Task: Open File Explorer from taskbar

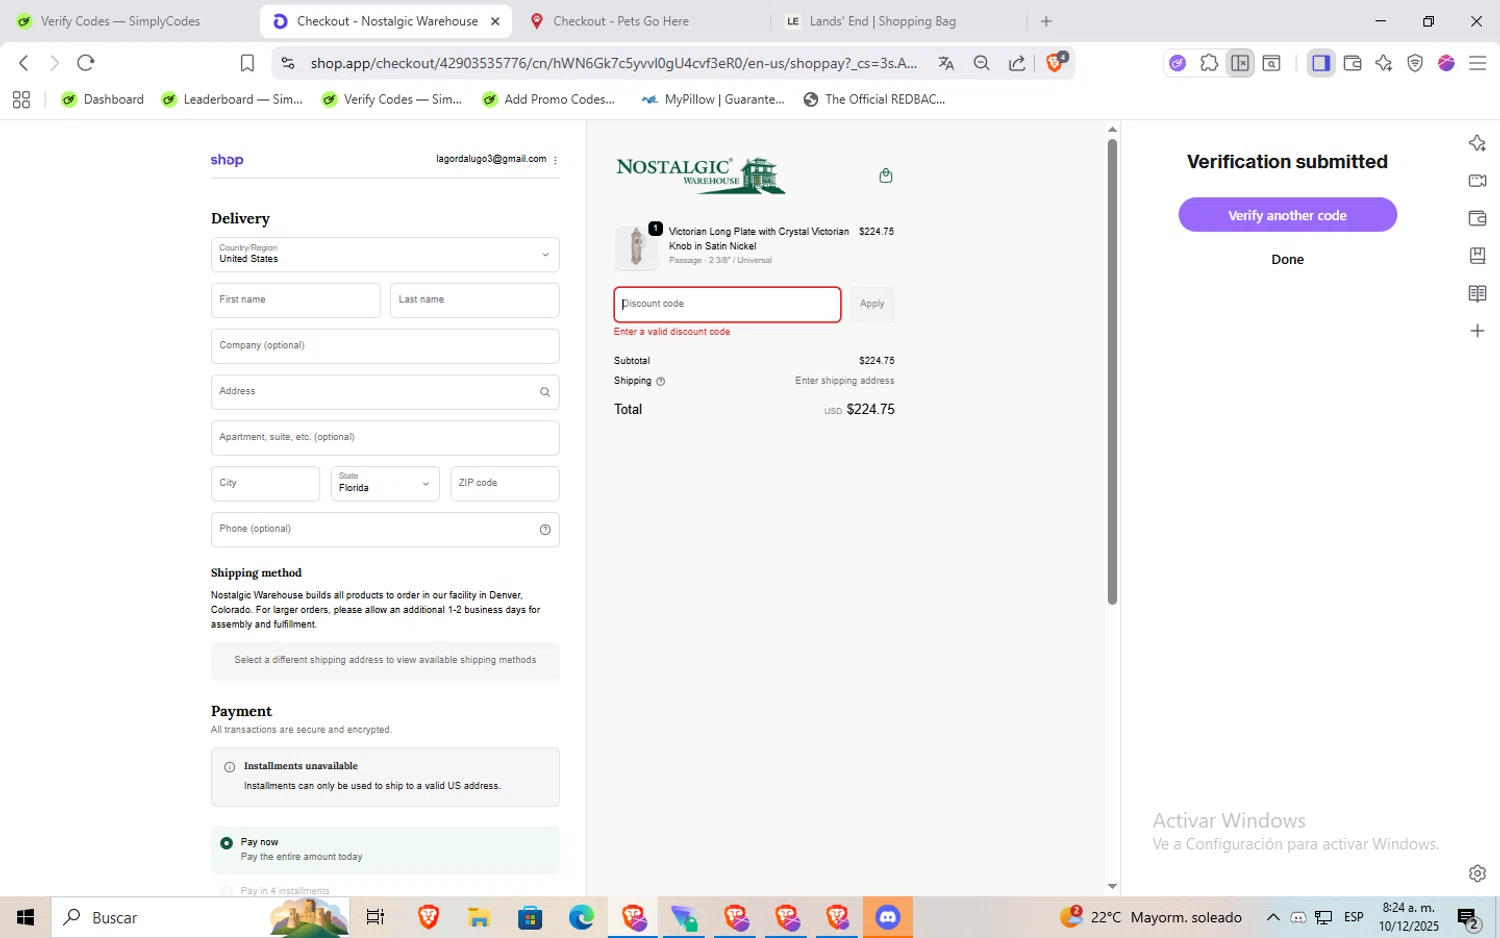Action: [x=479, y=917]
